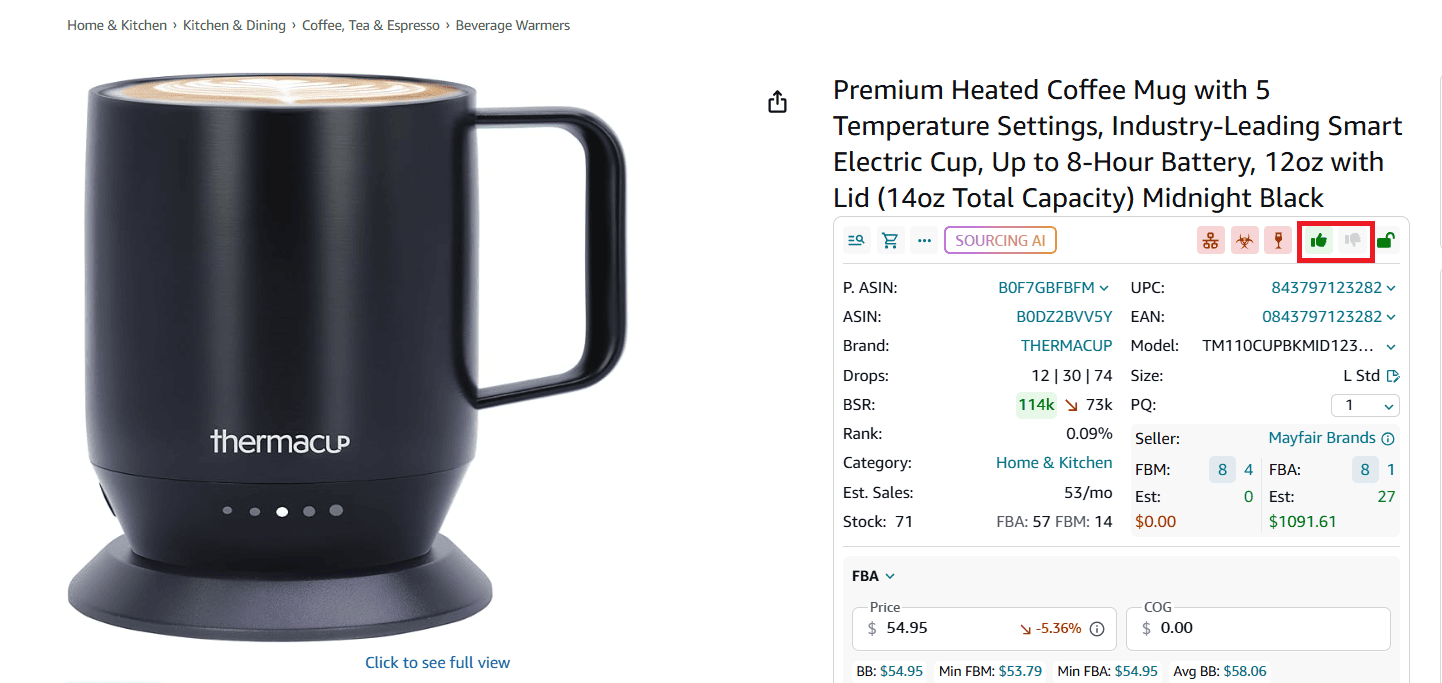Click the variations org-chart icon
1442x683 pixels.
pos(1210,240)
